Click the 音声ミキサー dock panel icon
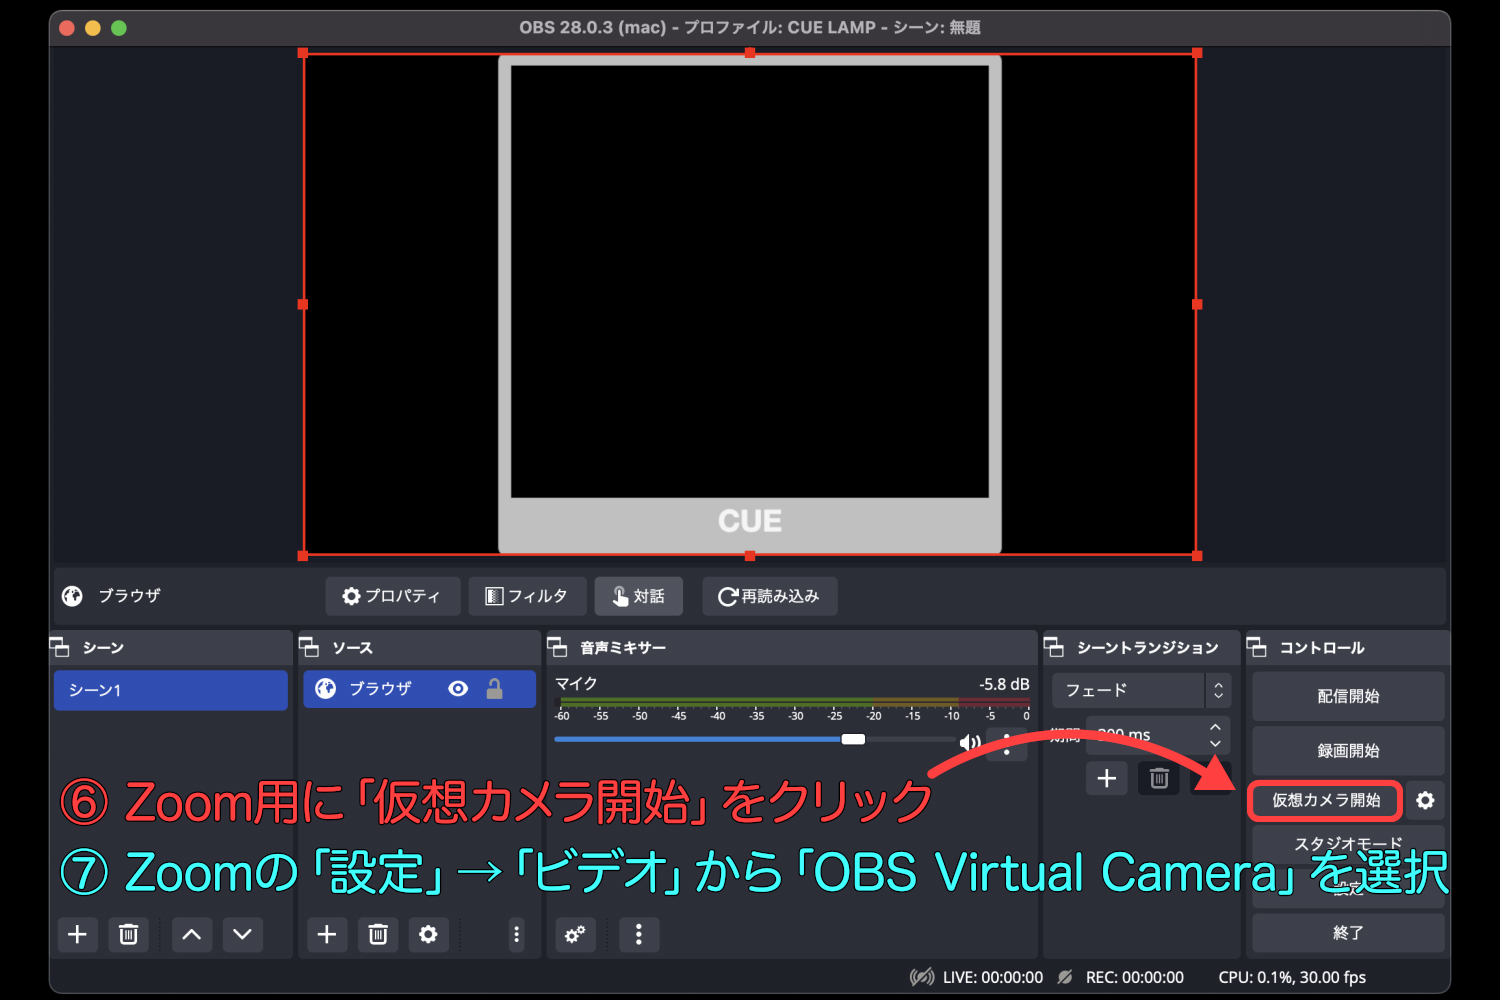Screen dimensions: 1500x1000 tap(557, 647)
